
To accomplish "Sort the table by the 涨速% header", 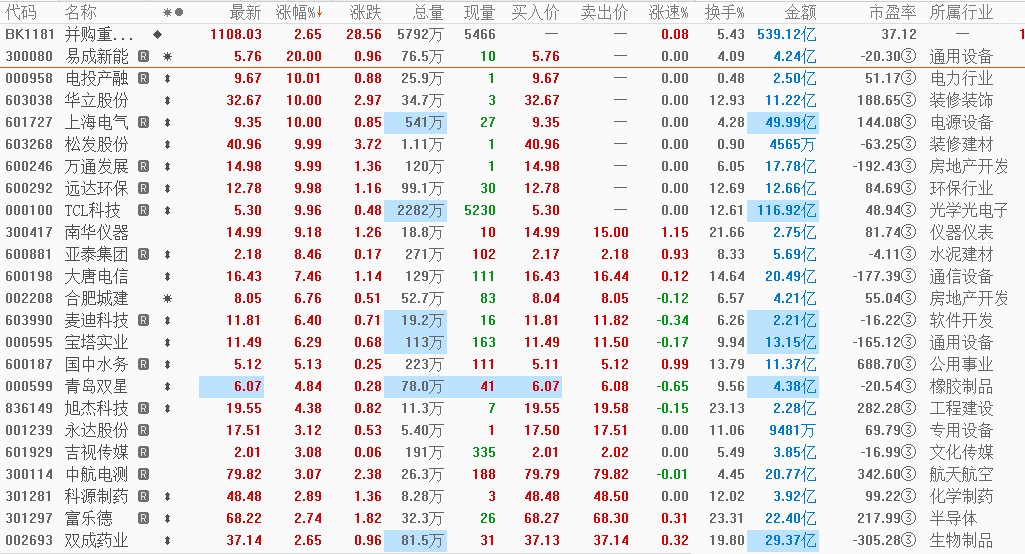I will coord(669,12).
